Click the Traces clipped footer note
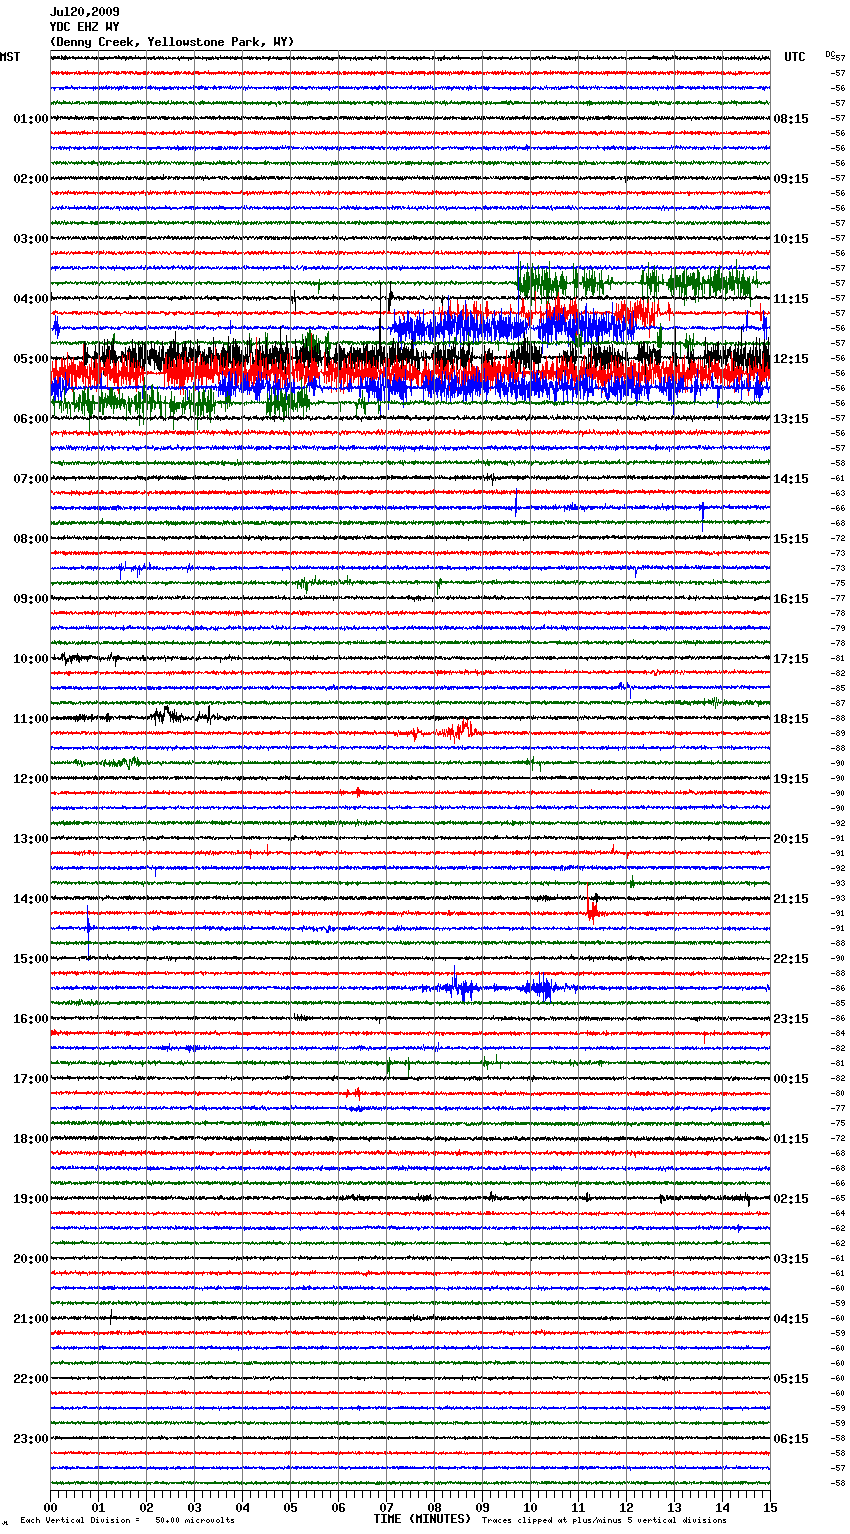Screen dimensions: 850x1534 (x=604, y=1520)
